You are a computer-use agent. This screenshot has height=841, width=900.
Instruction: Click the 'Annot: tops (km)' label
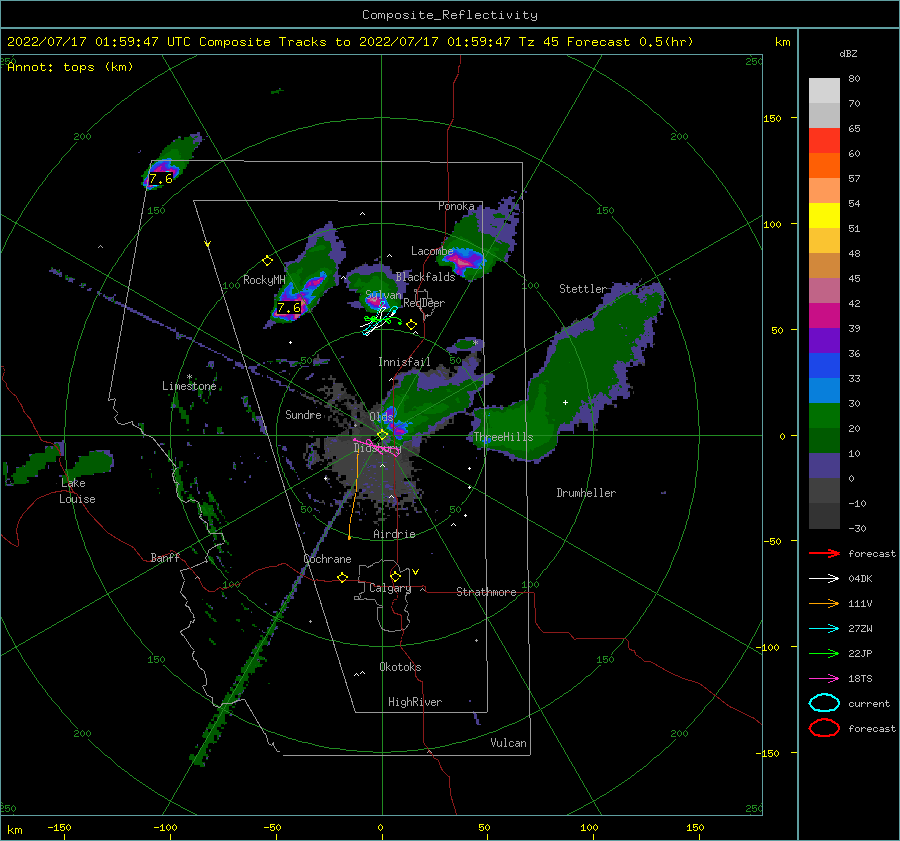pos(70,67)
